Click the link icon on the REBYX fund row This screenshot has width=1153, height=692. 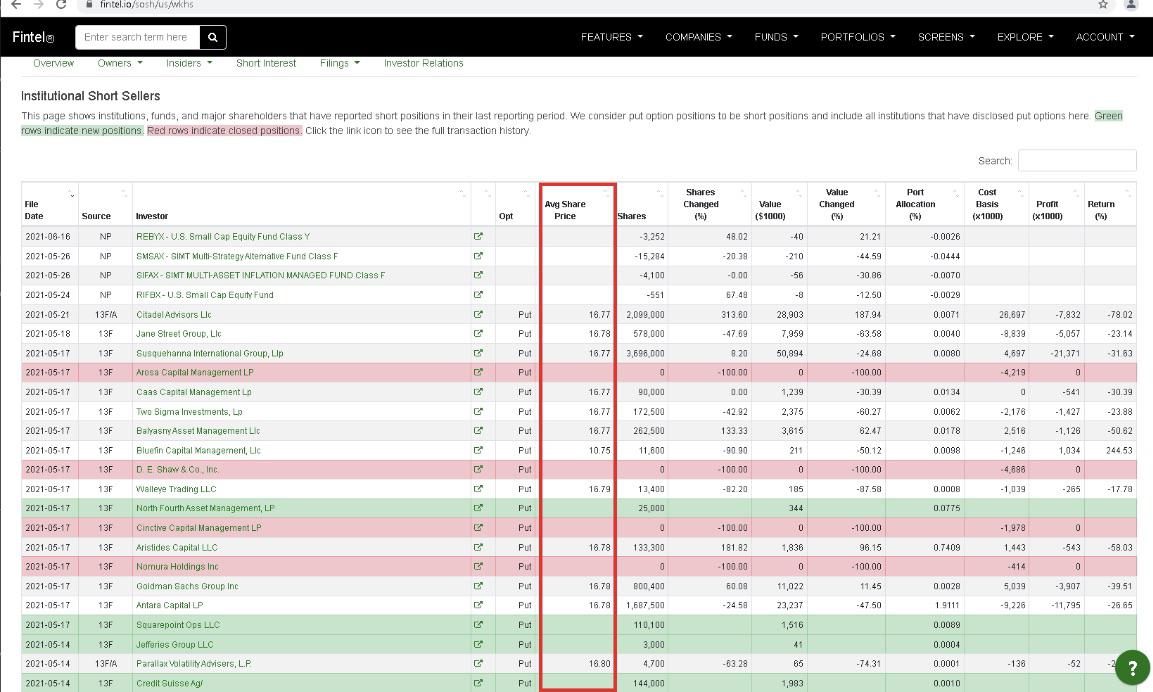pyautogui.click(x=479, y=236)
